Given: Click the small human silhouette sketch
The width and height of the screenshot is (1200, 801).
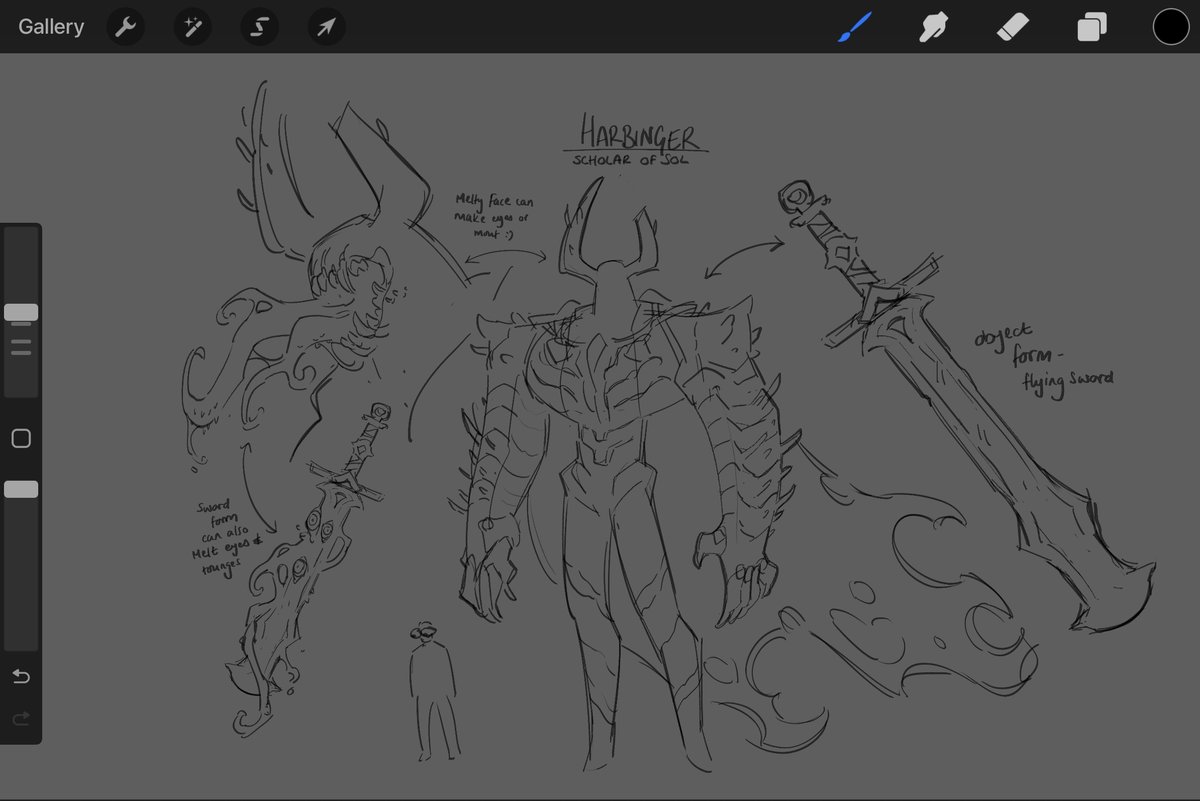Looking at the screenshot, I should tap(433, 690).
